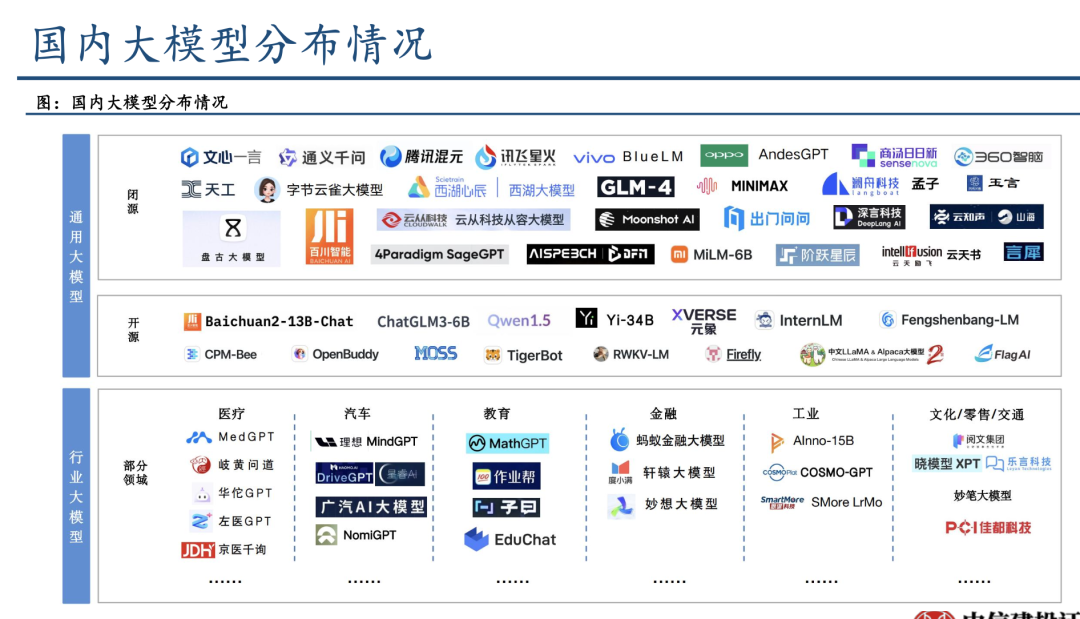Click the MINIMAX logo
The height and width of the screenshot is (619, 1080).
point(742,186)
